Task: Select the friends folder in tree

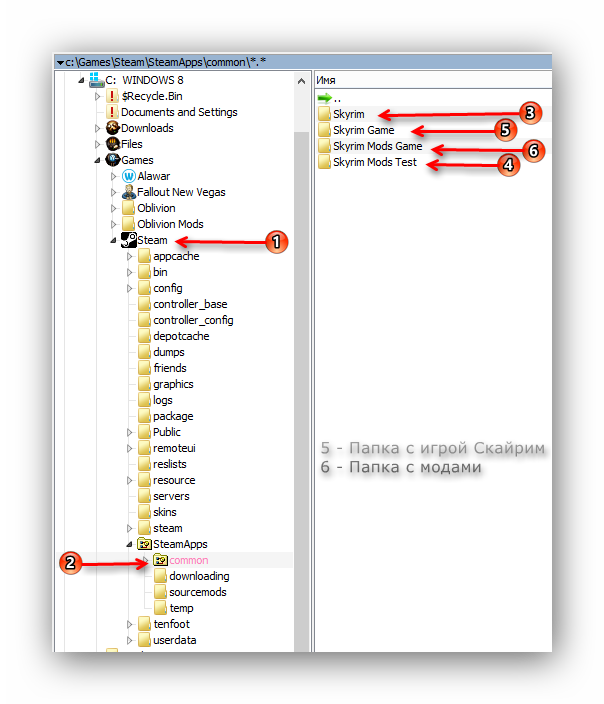Action: pos(170,368)
